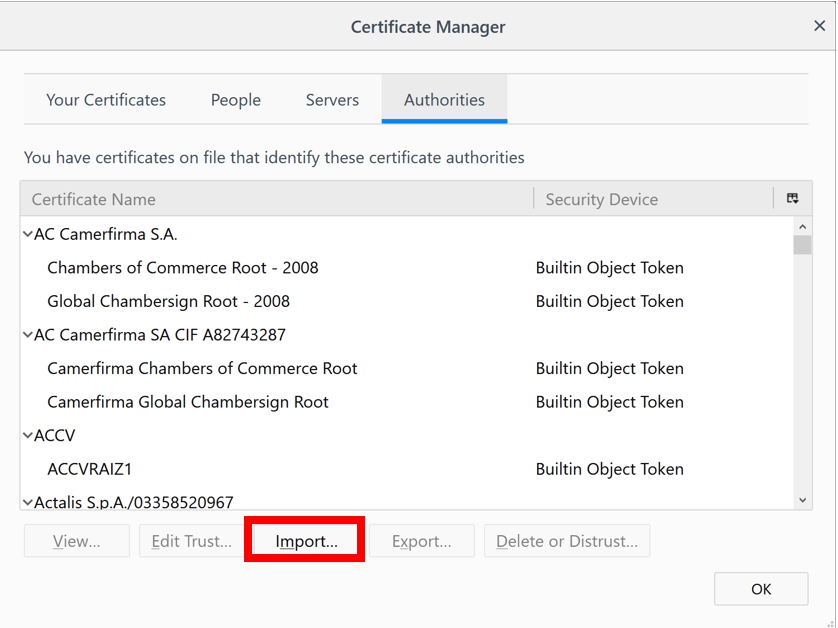This screenshot has width=838, height=628.
Task: Collapse the AC Camerfirma SA CIF A82743287 group
Action: click(27, 335)
